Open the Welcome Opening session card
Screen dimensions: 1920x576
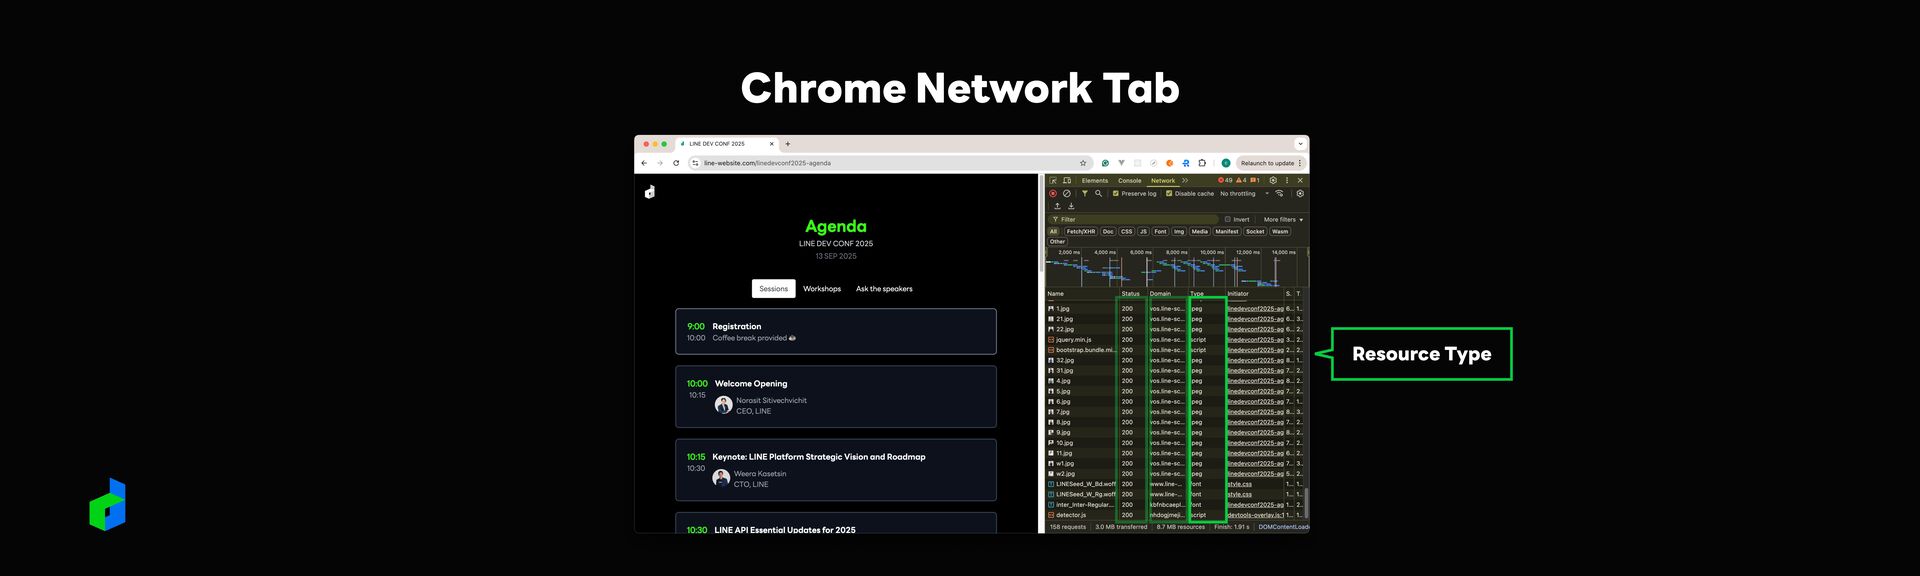click(x=836, y=397)
